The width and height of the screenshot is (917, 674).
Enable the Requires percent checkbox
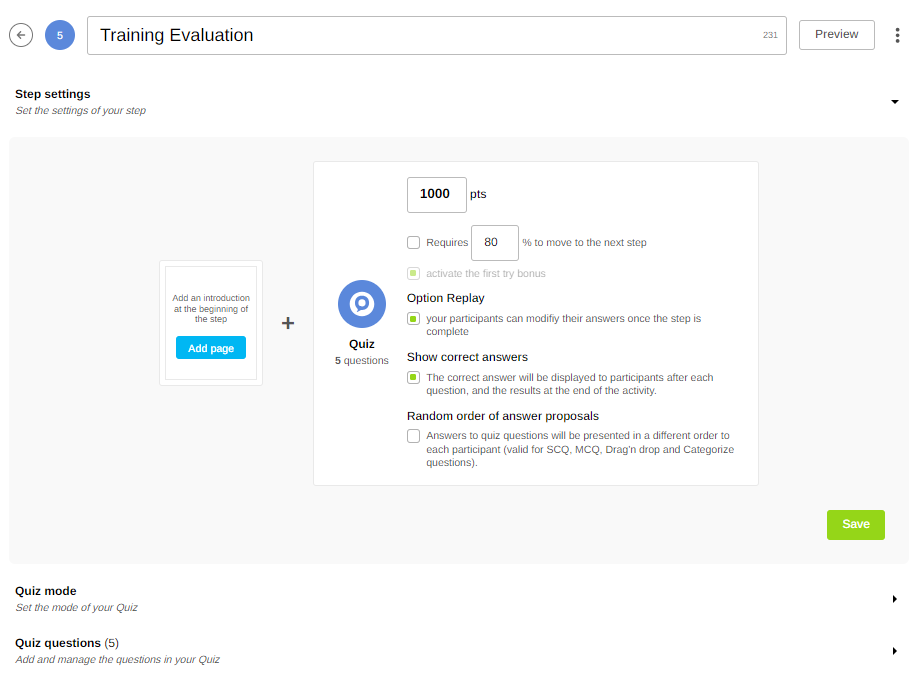click(414, 242)
